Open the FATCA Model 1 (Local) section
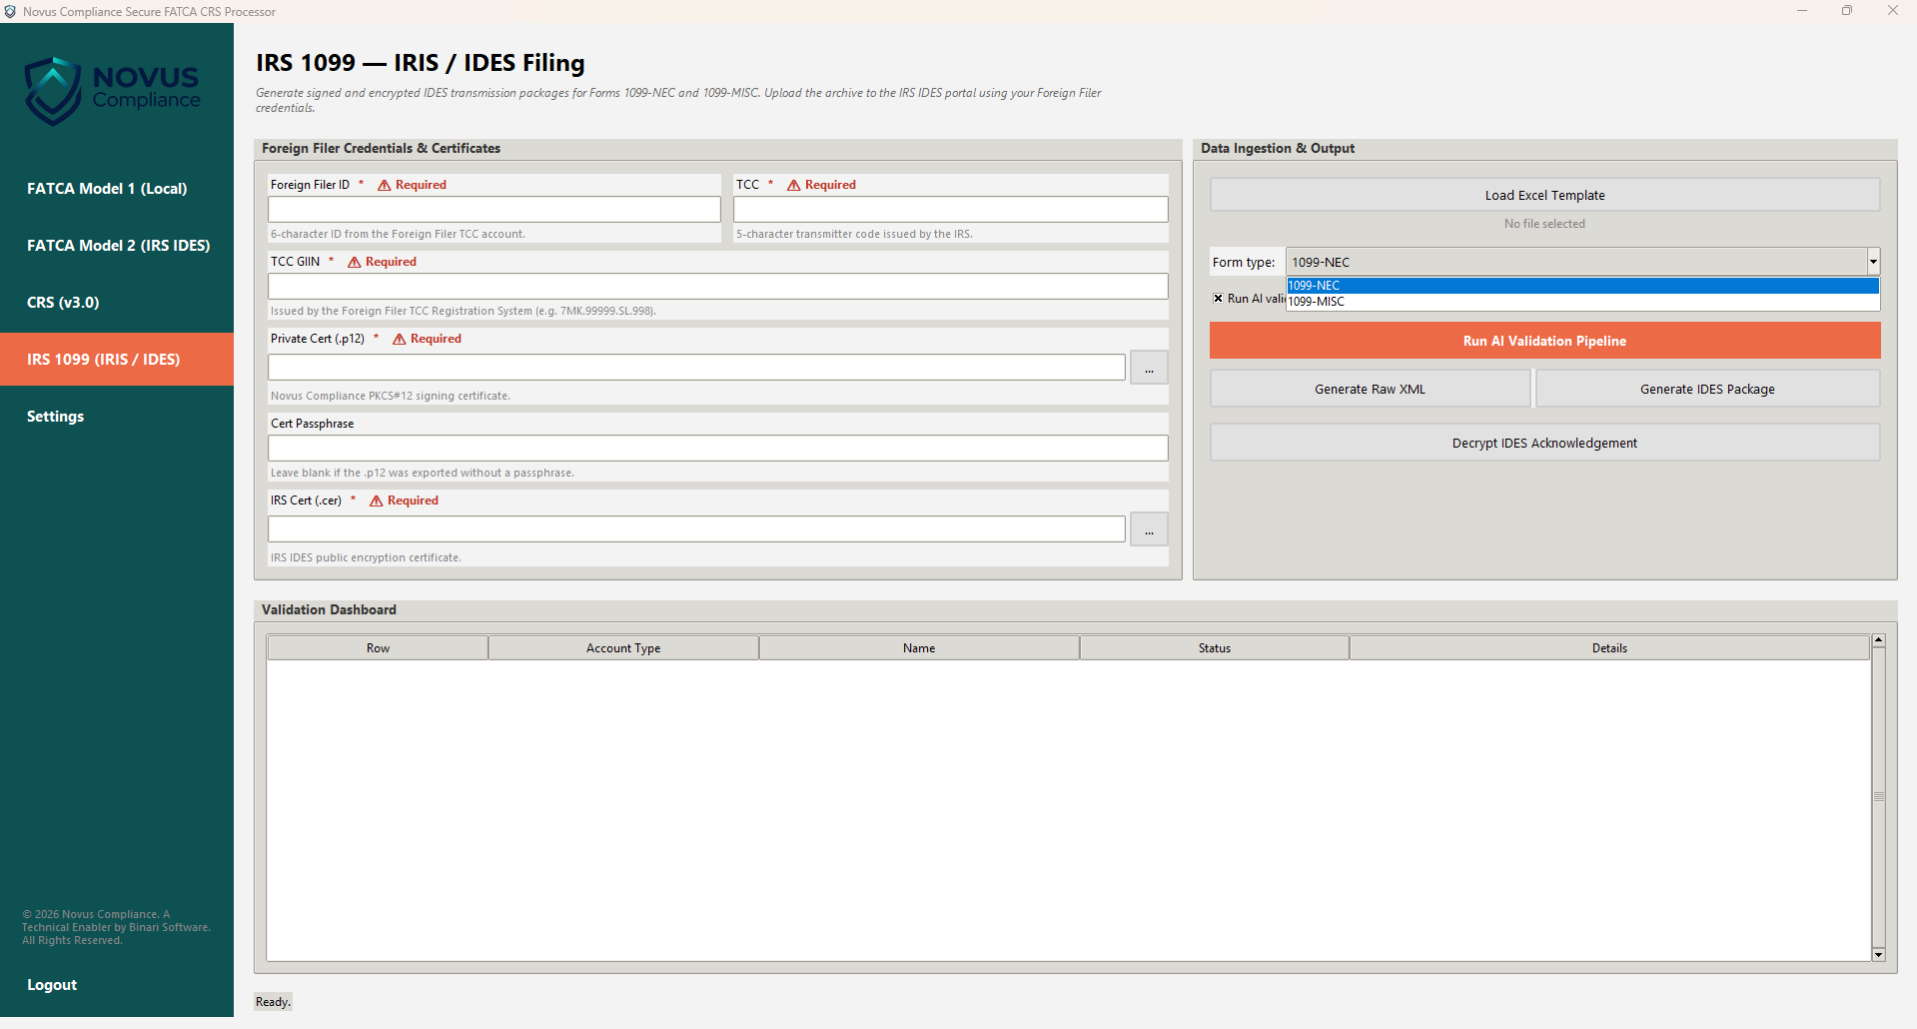 (117, 189)
